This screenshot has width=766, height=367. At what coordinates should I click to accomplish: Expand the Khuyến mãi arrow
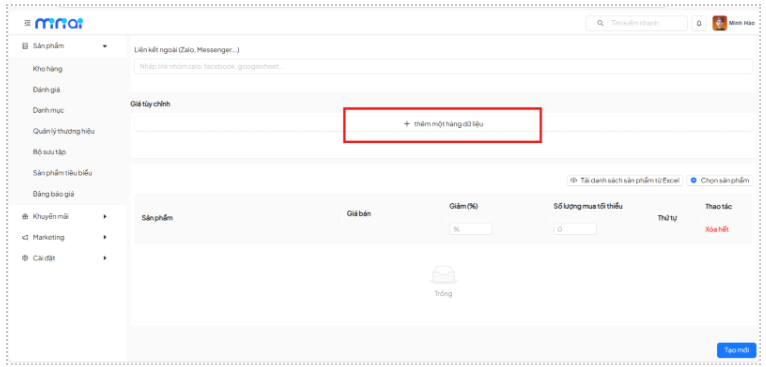click(x=105, y=216)
